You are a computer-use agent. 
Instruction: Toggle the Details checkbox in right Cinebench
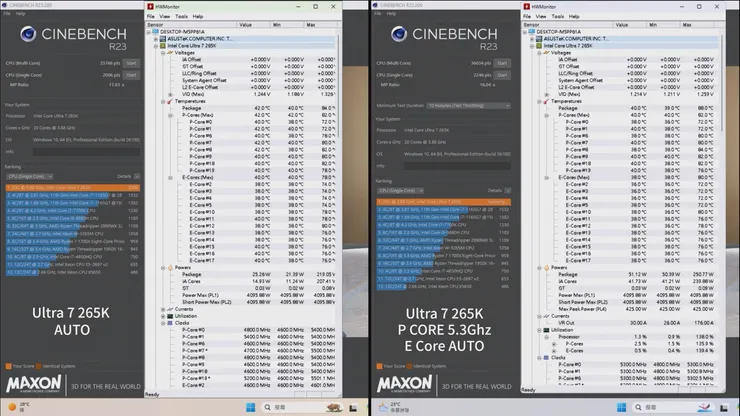point(508,190)
